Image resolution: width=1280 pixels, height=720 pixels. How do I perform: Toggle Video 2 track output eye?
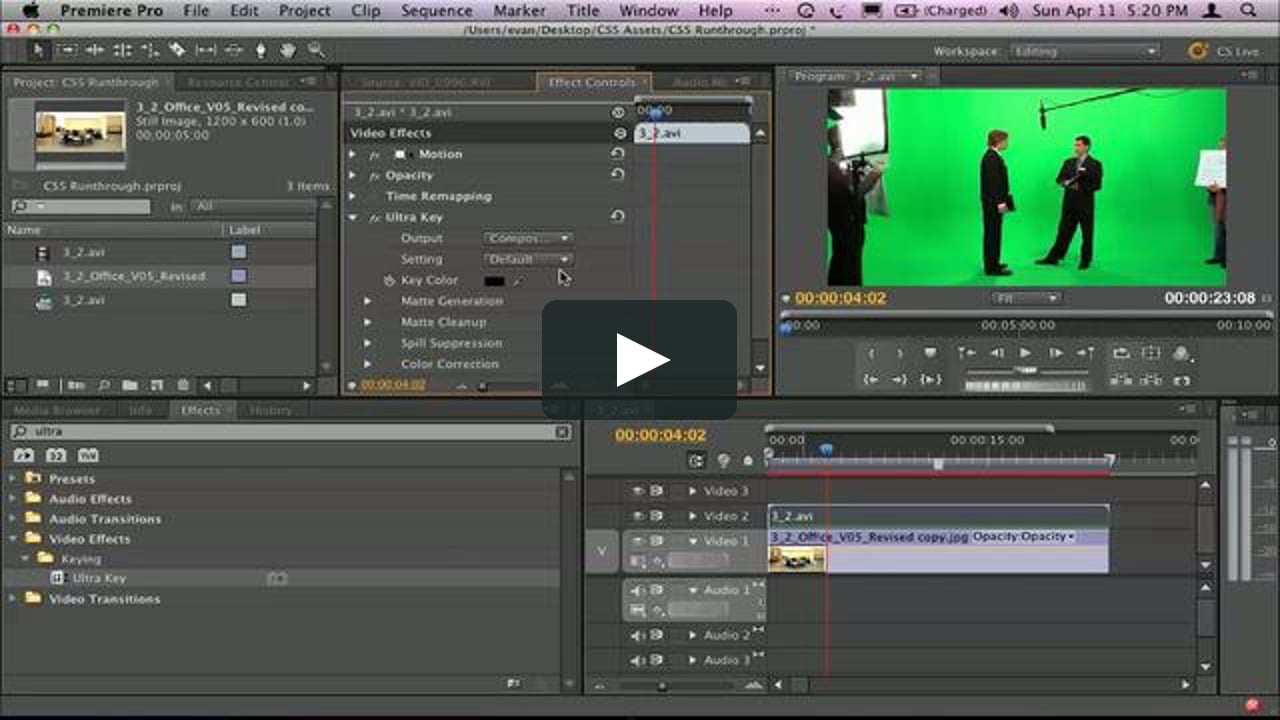click(637, 516)
